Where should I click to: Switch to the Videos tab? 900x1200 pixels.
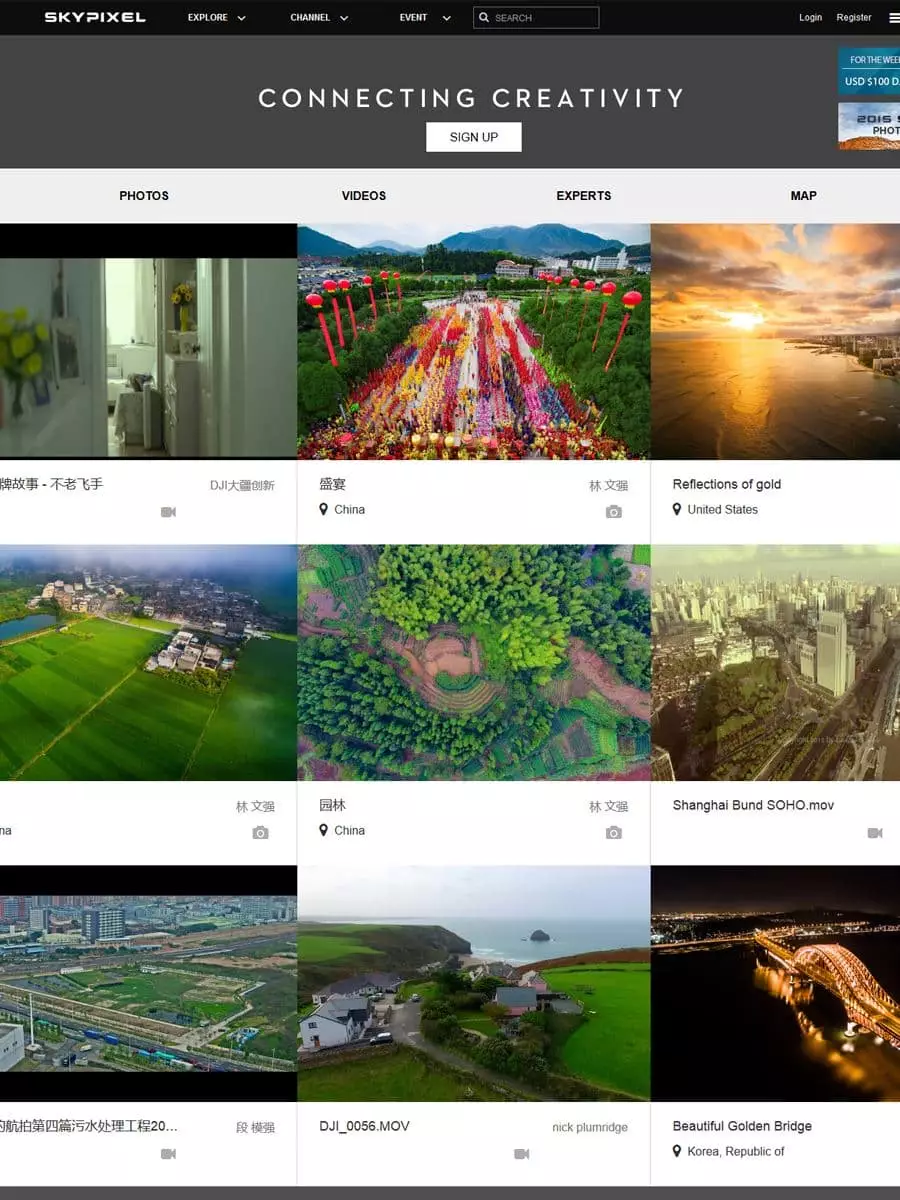[x=364, y=196]
